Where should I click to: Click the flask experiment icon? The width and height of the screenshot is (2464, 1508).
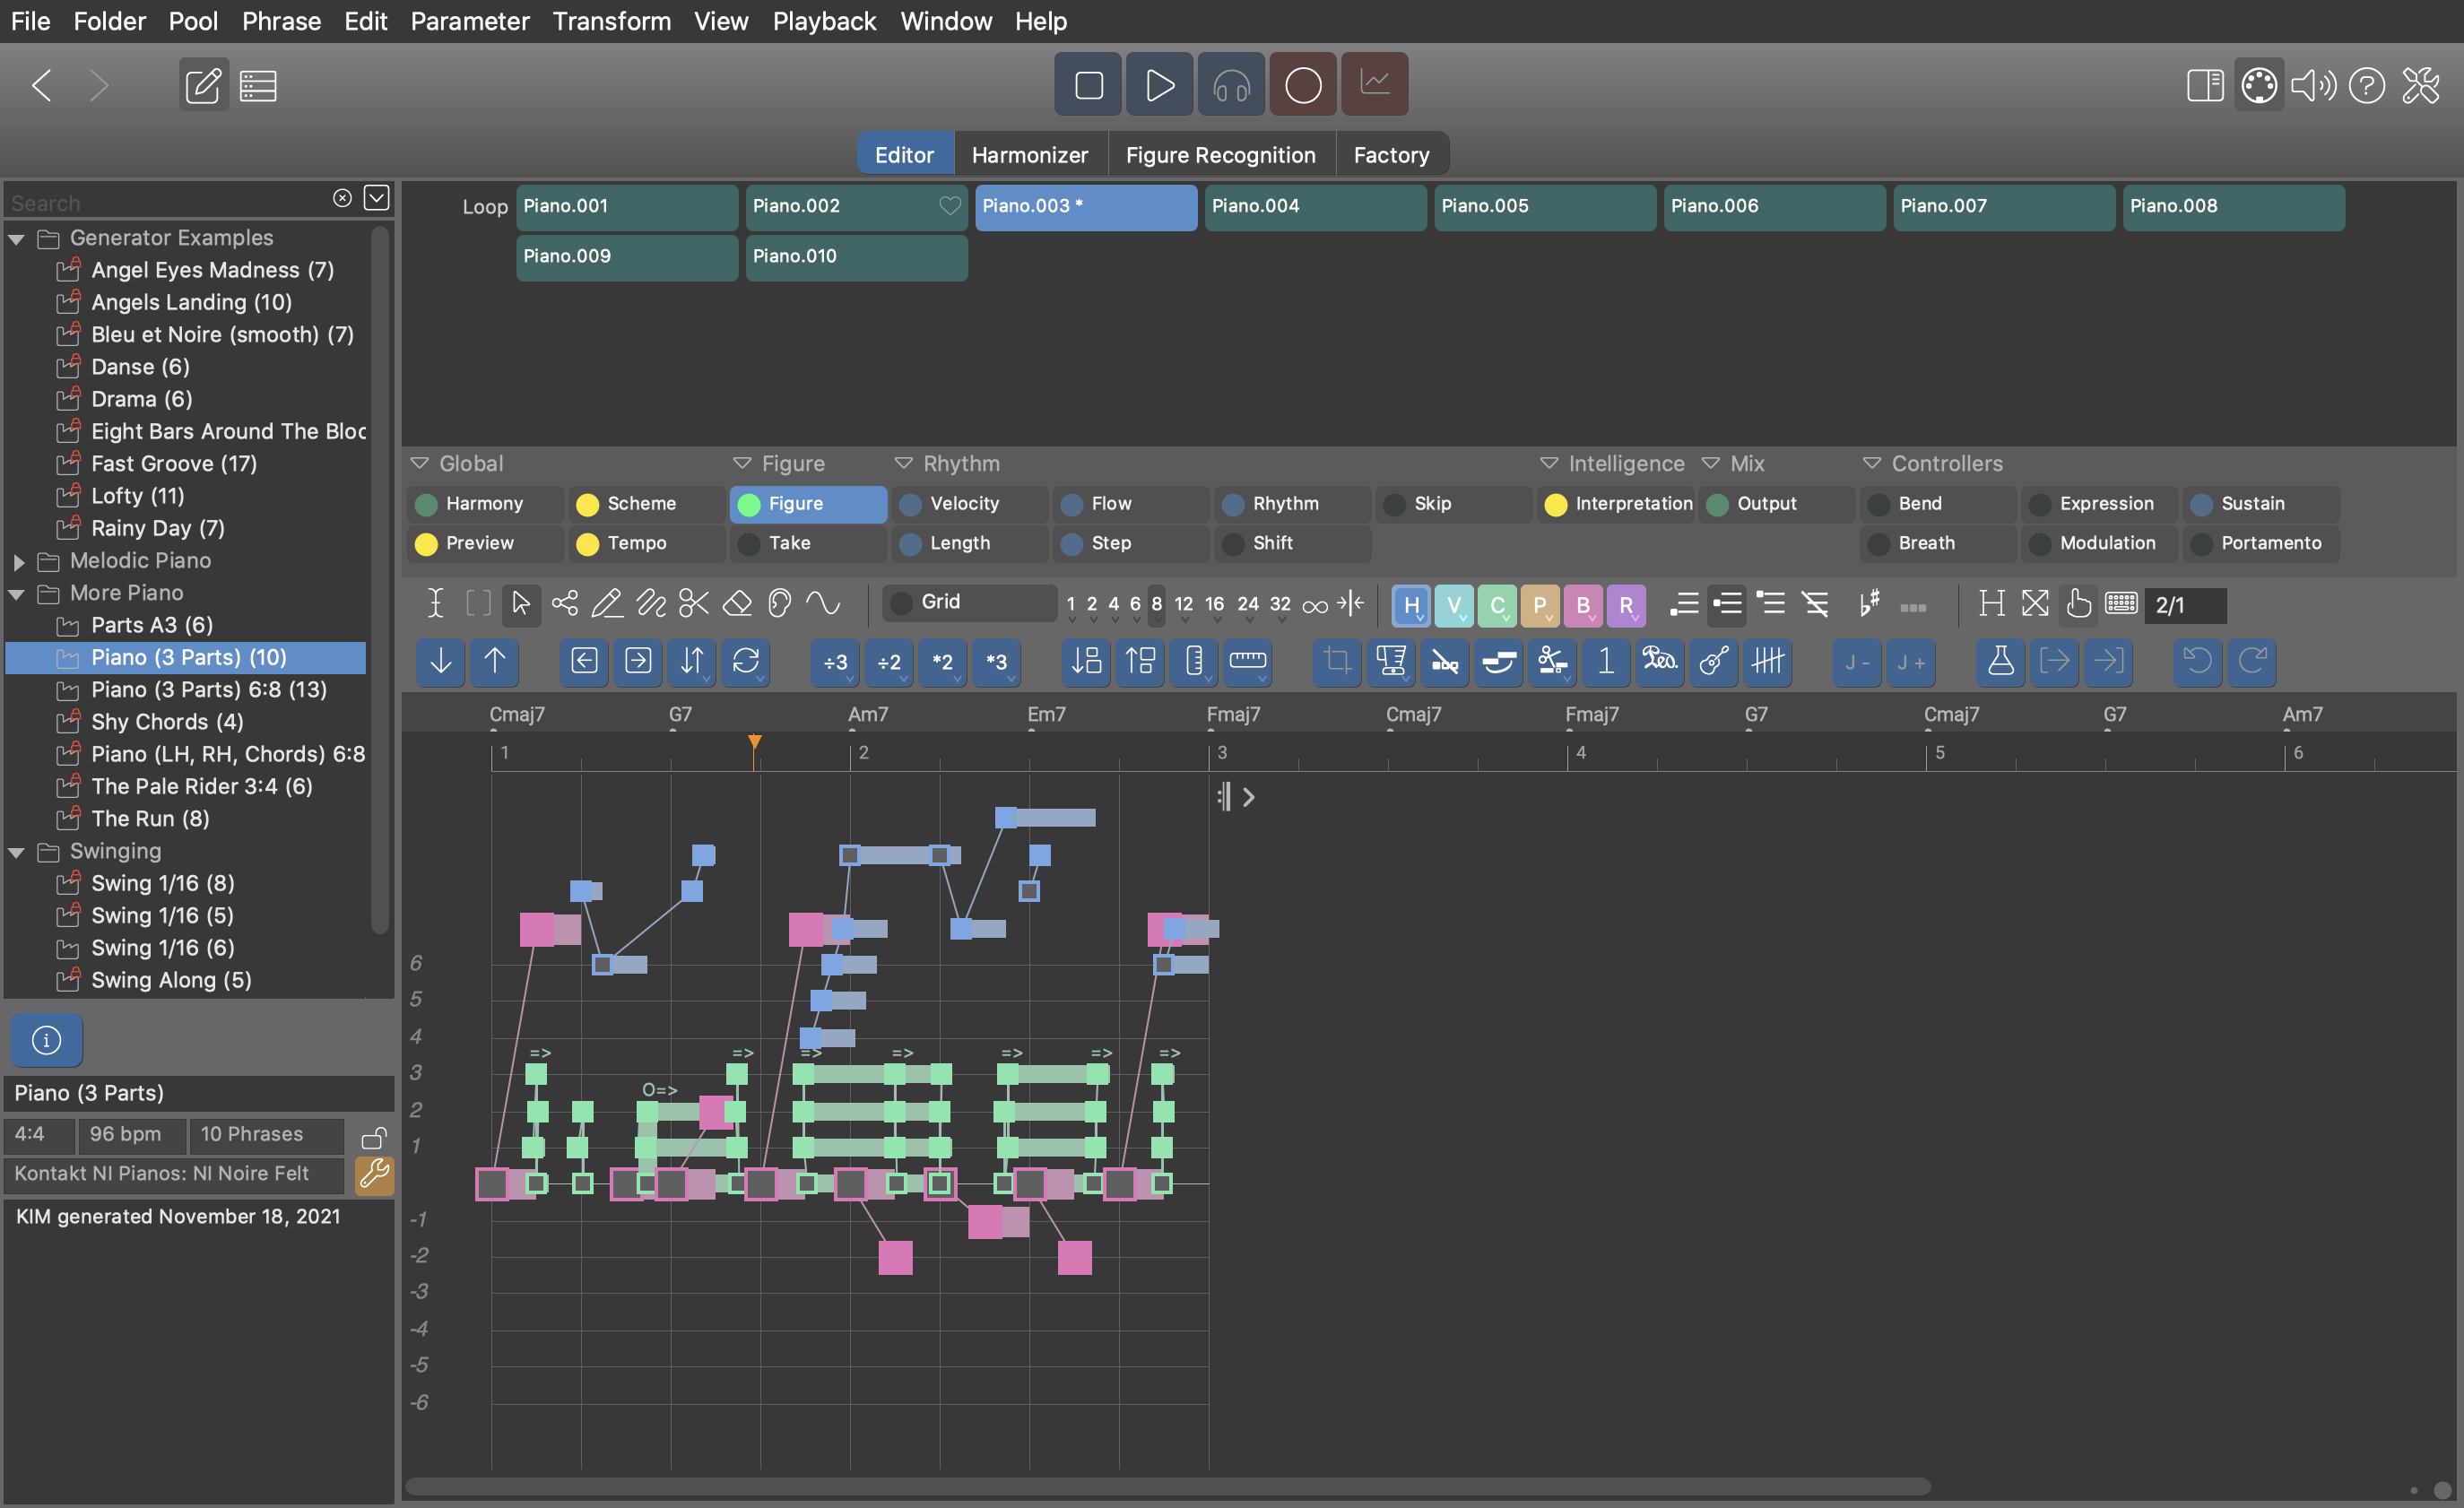tap(2000, 662)
